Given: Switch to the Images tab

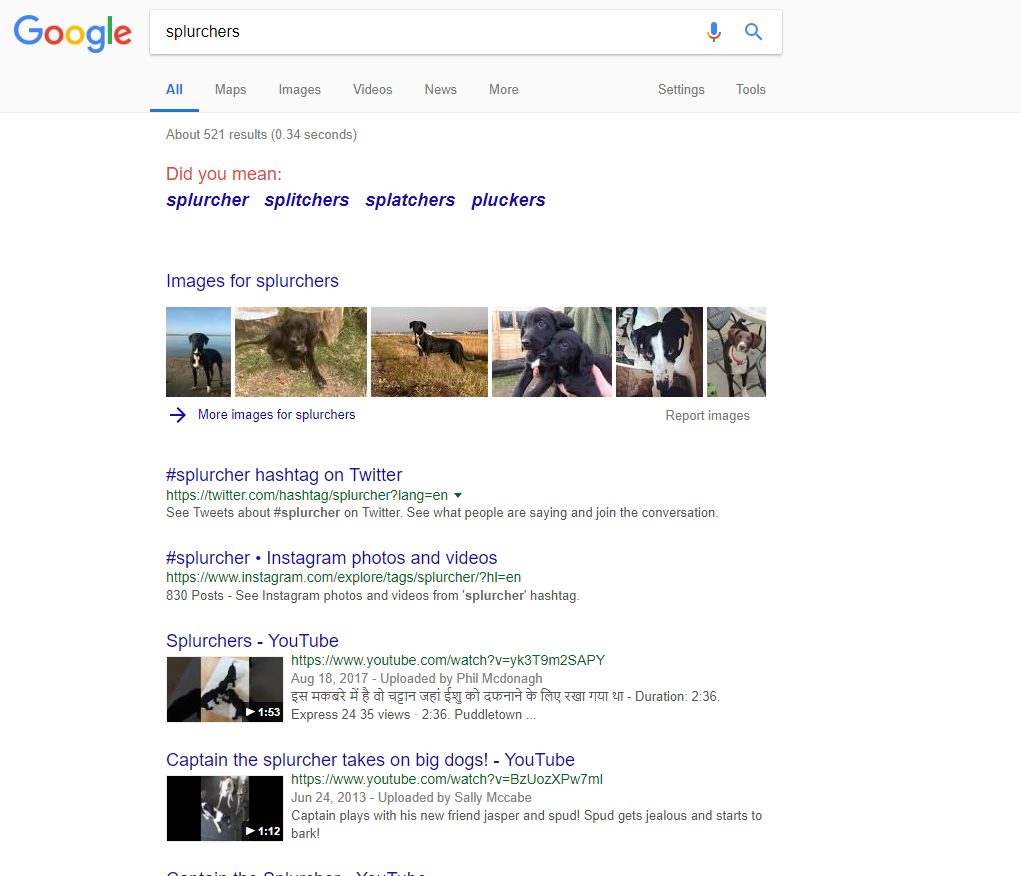Looking at the screenshot, I should 300,89.
